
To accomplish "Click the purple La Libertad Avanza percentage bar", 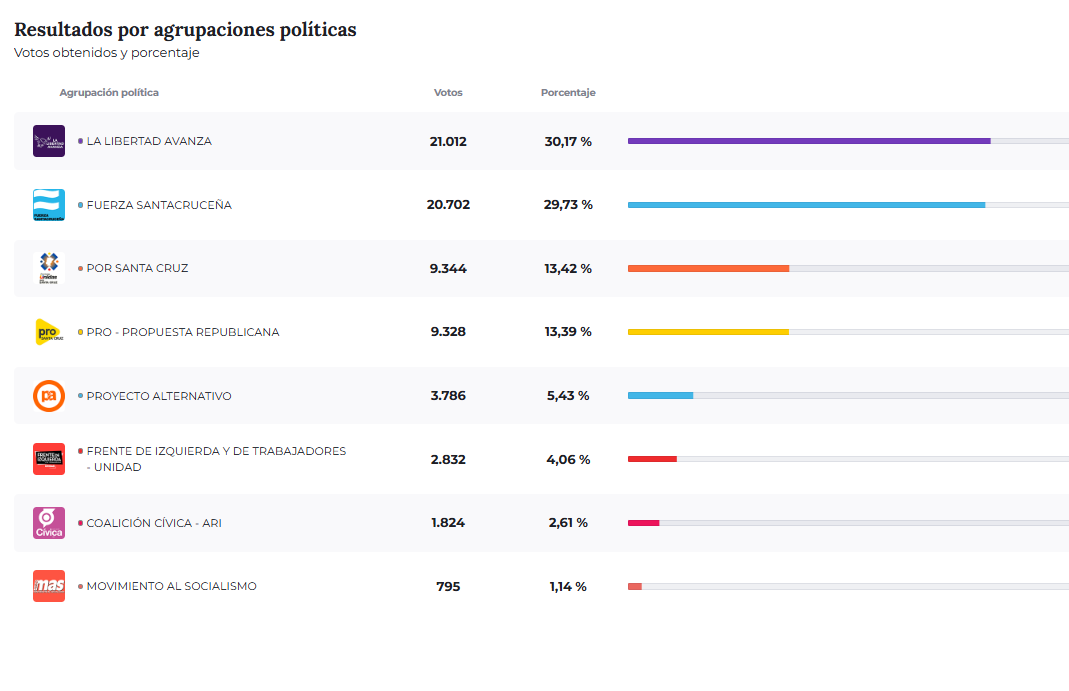I will point(808,141).
